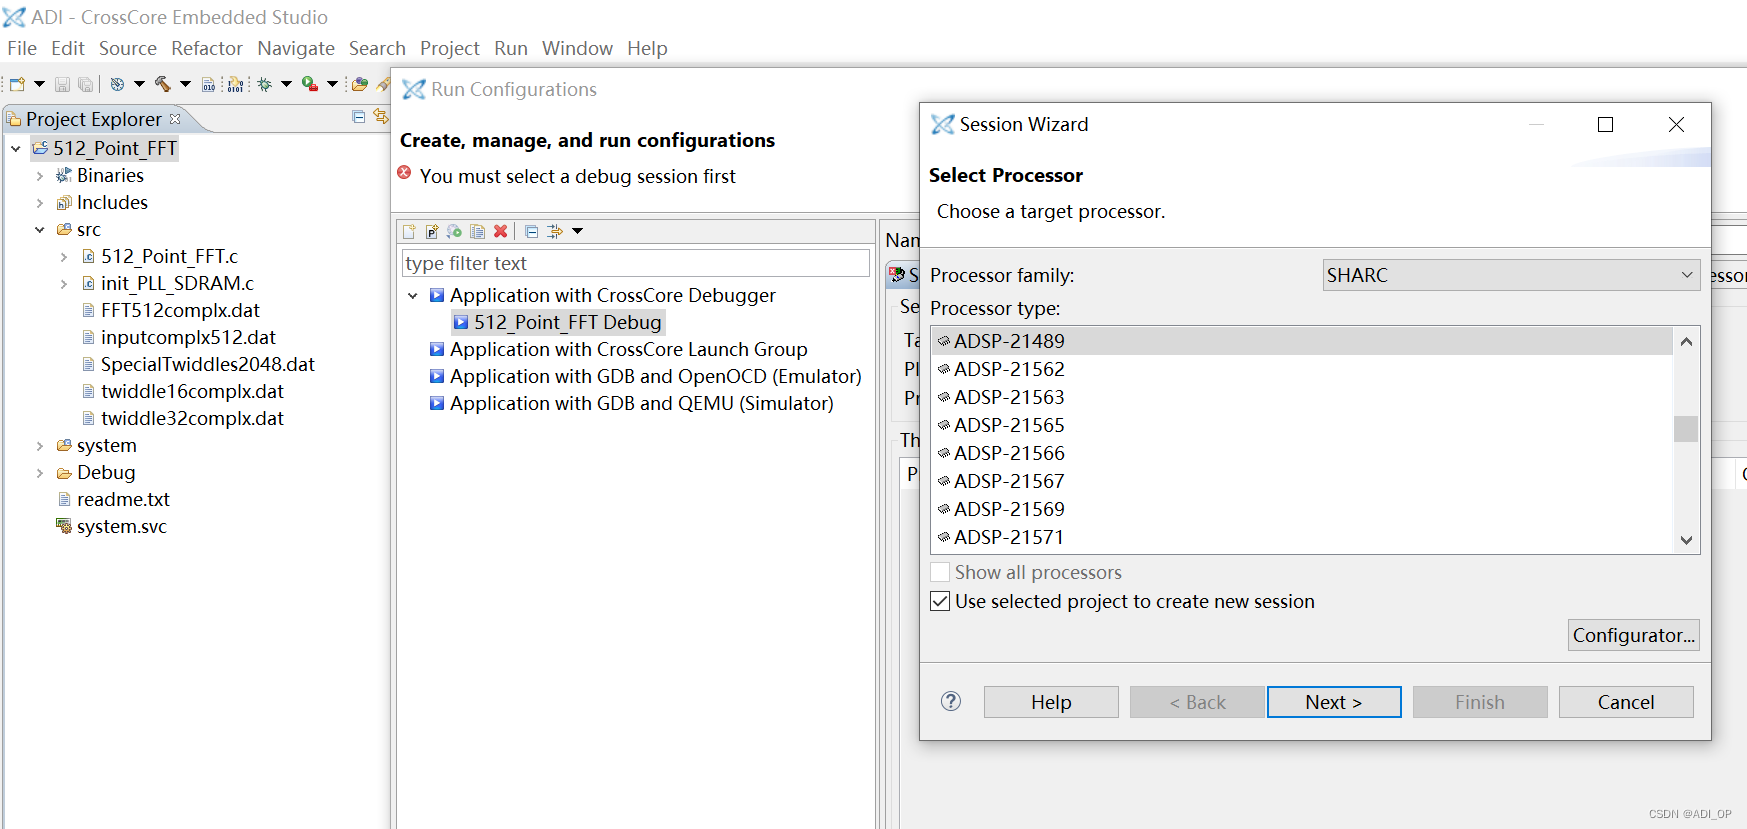The height and width of the screenshot is (829, 1747).
Task: Expand the Includes node
Action: (x=40, y=203)
